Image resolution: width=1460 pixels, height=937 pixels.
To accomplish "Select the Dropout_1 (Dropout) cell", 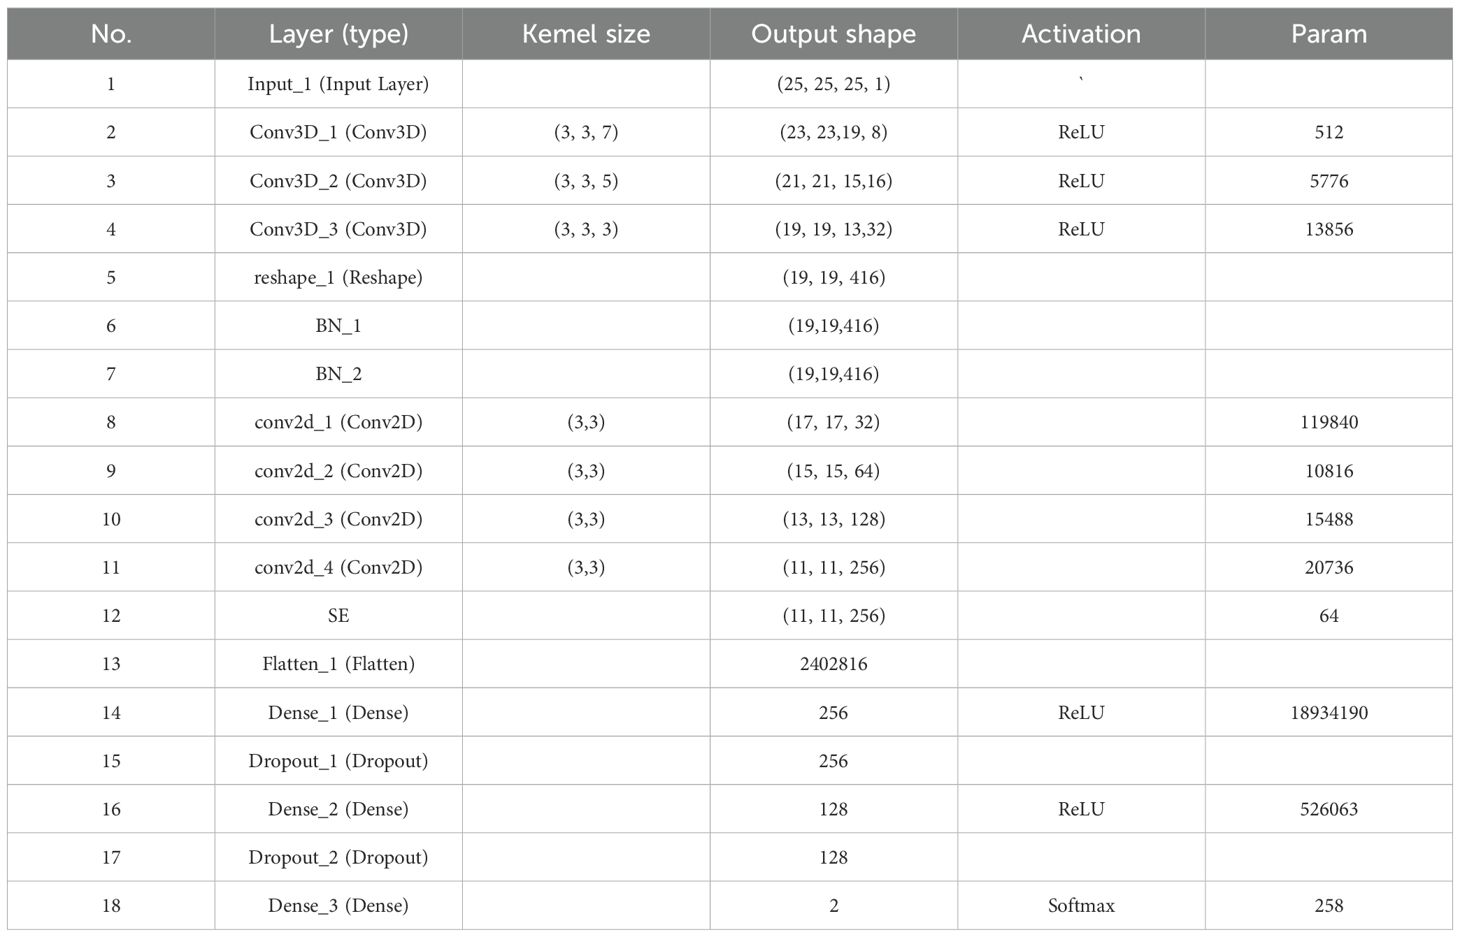I will (338, 760).
